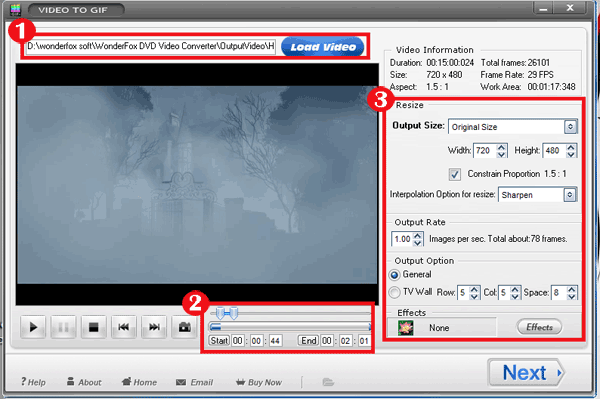Click the output rate field 1.00
600x399 pixels.
coord(402,239)
